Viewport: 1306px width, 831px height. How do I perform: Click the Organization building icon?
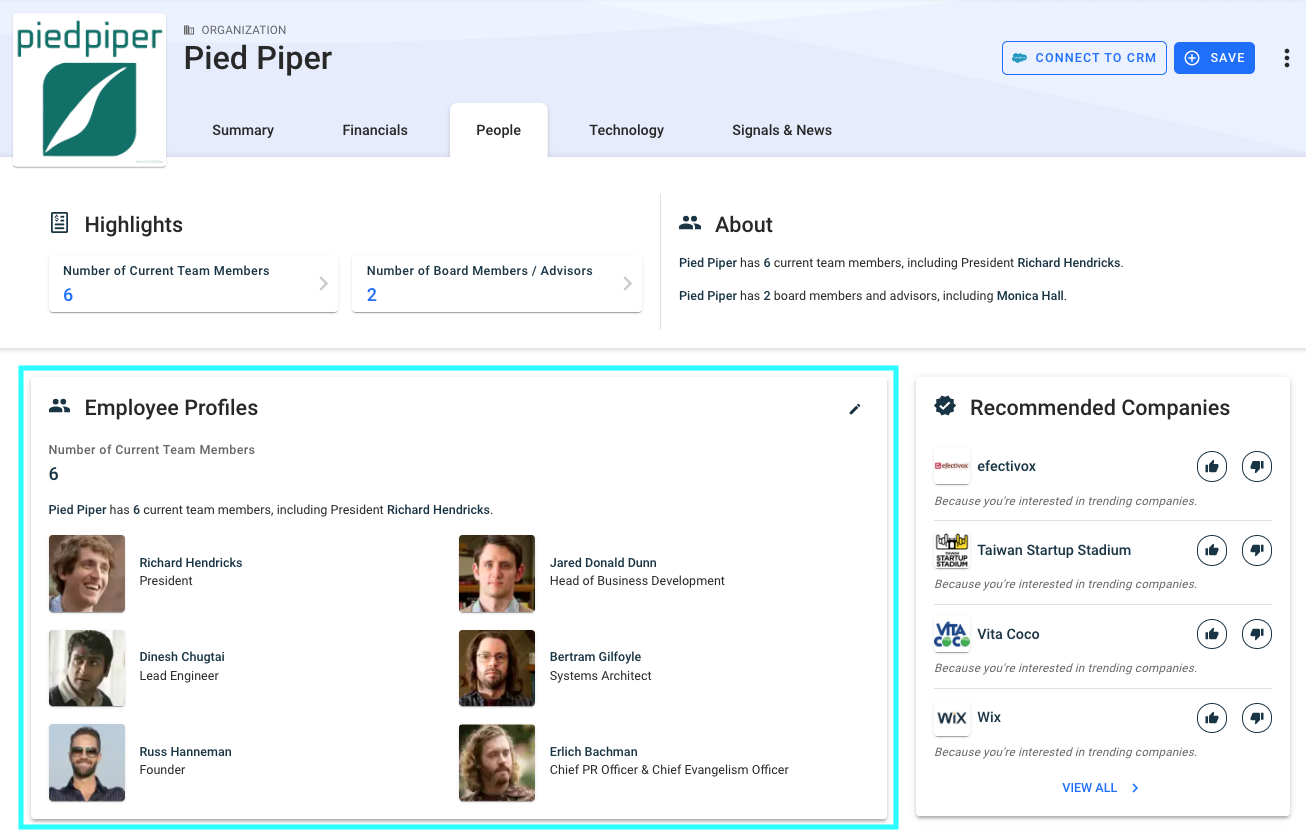189,30
